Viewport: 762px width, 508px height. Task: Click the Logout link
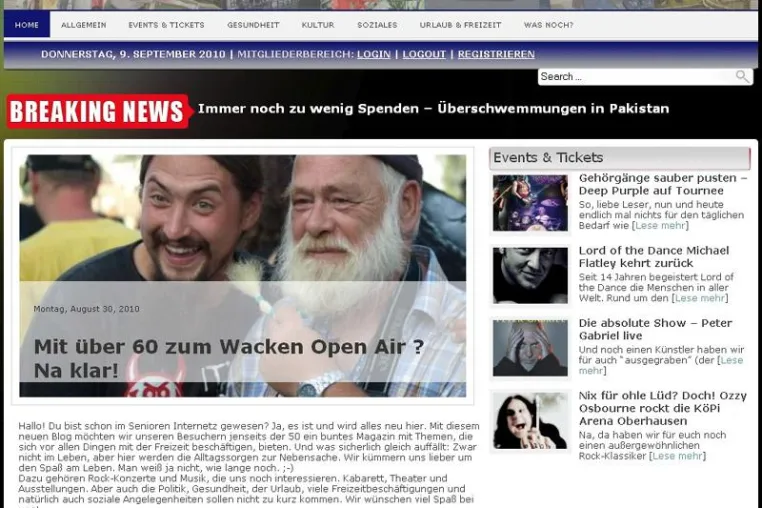pyautogui.click(x=424, y=54)
